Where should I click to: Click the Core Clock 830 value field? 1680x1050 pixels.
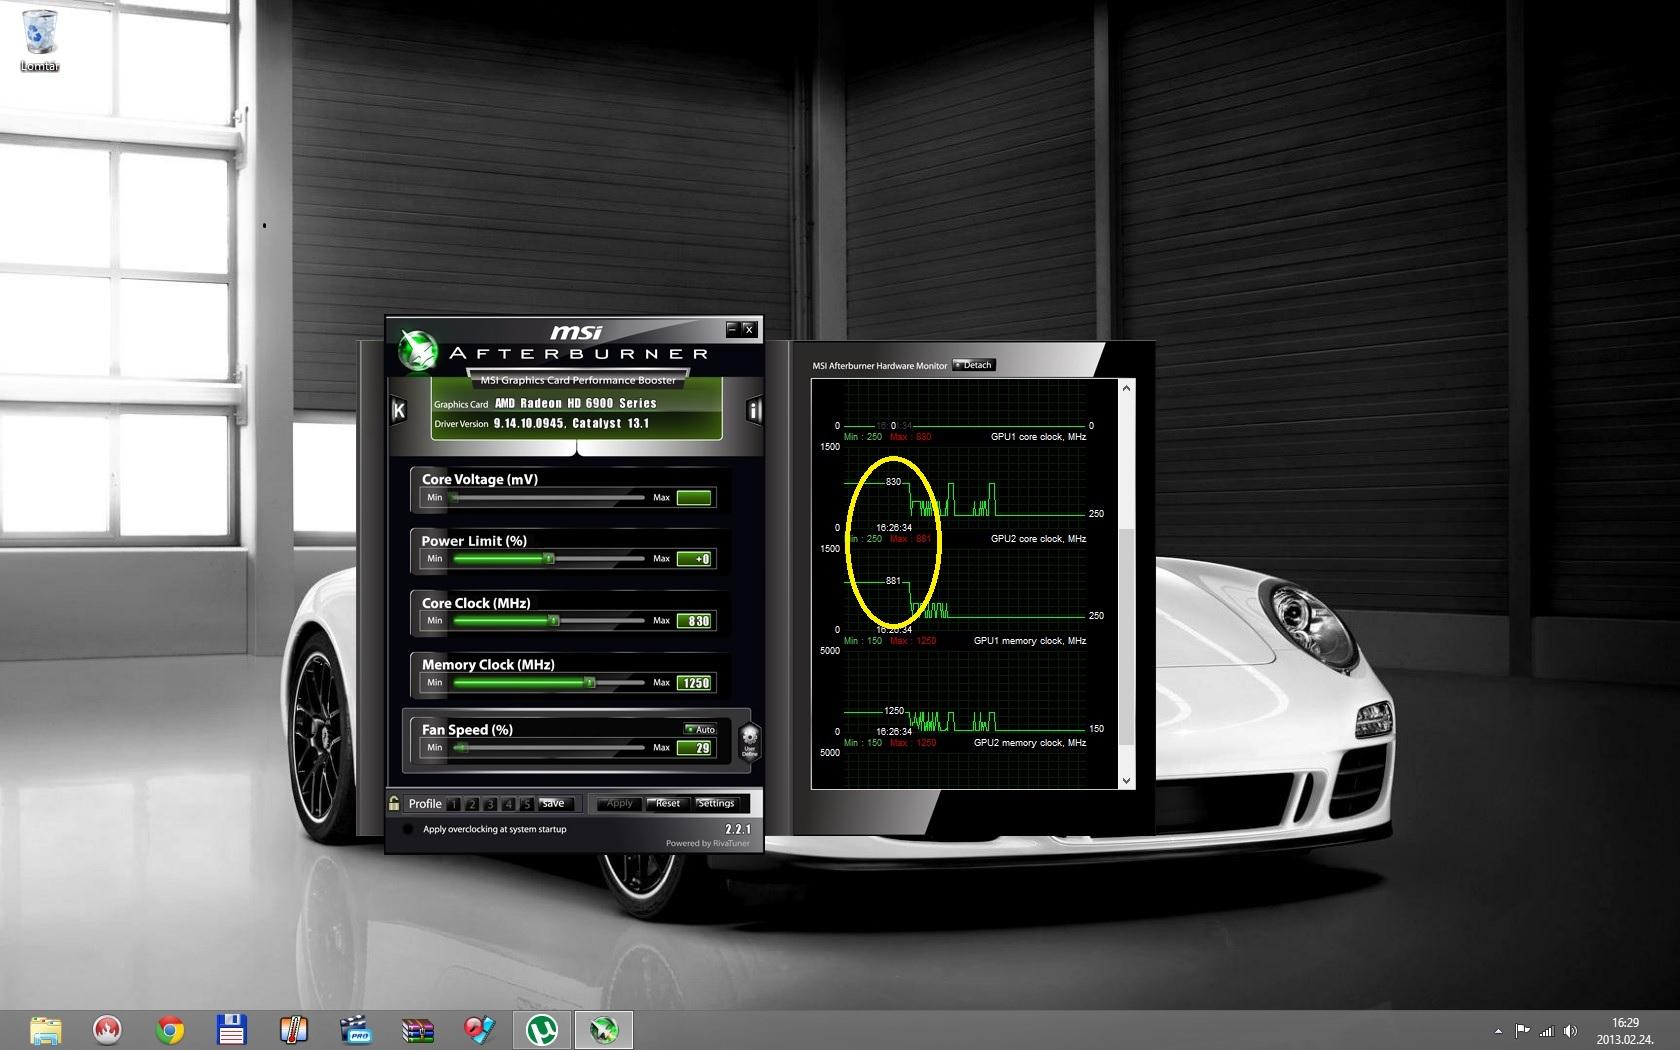pyautogui.click(x=694, y=621)
